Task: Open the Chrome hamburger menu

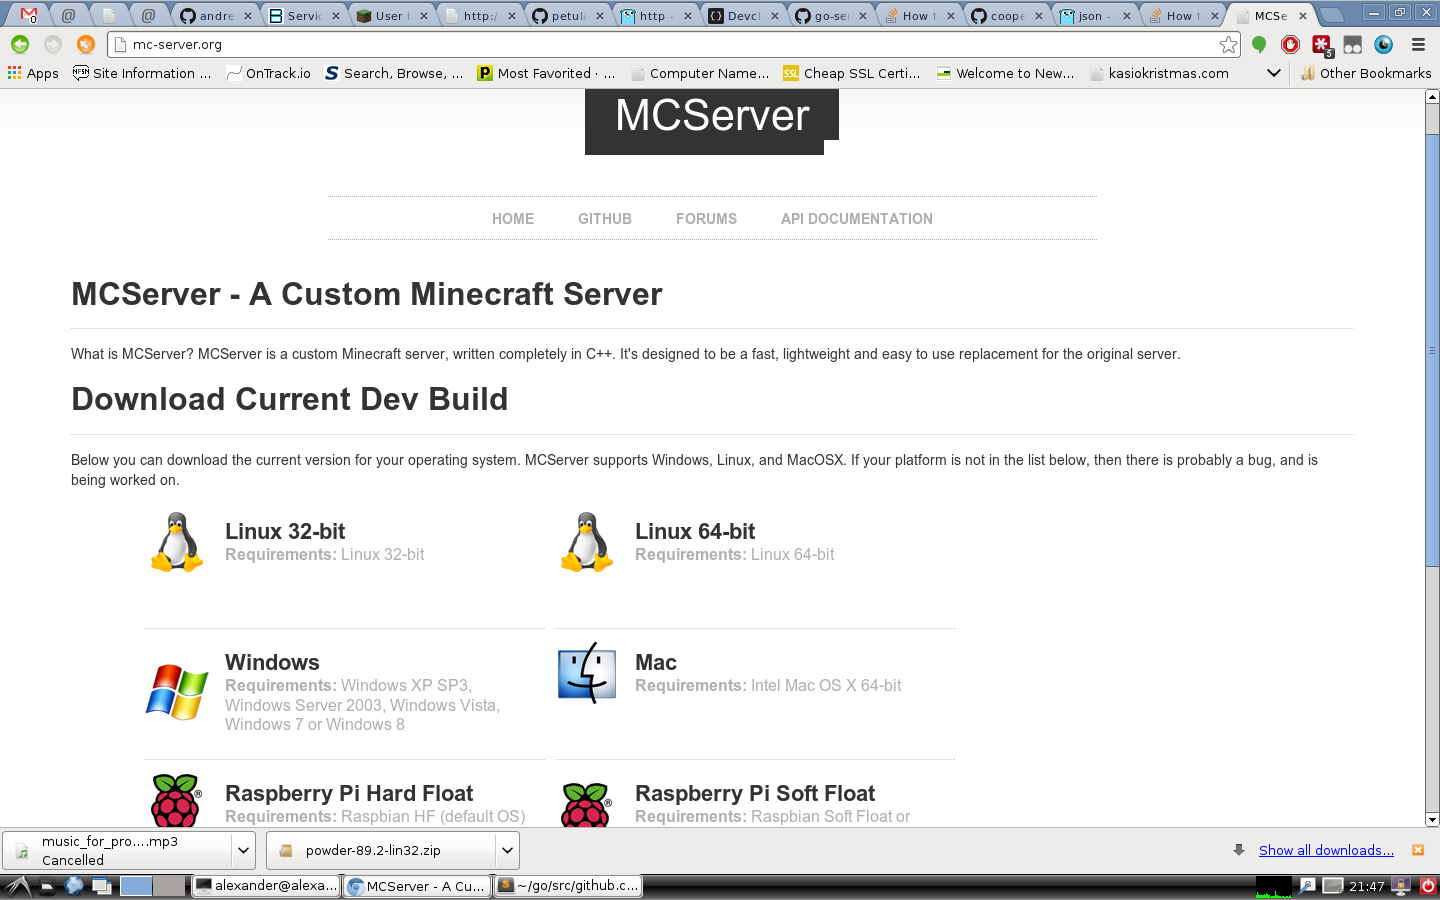Action: (x=1418, y=44)
